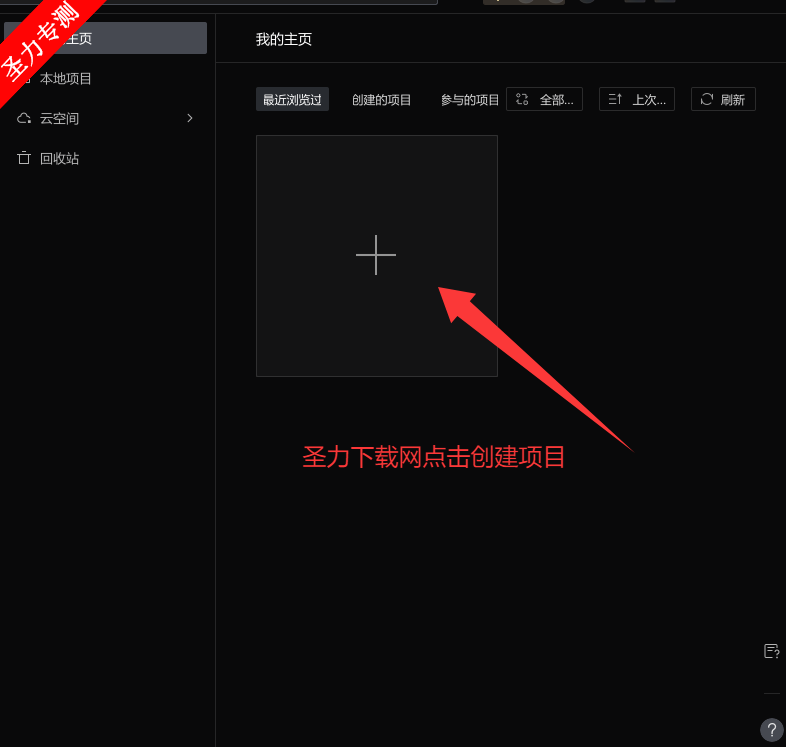Expand the 云空间 chevron arrow
This screenshot has width=786, height=747.
(189, 118)
